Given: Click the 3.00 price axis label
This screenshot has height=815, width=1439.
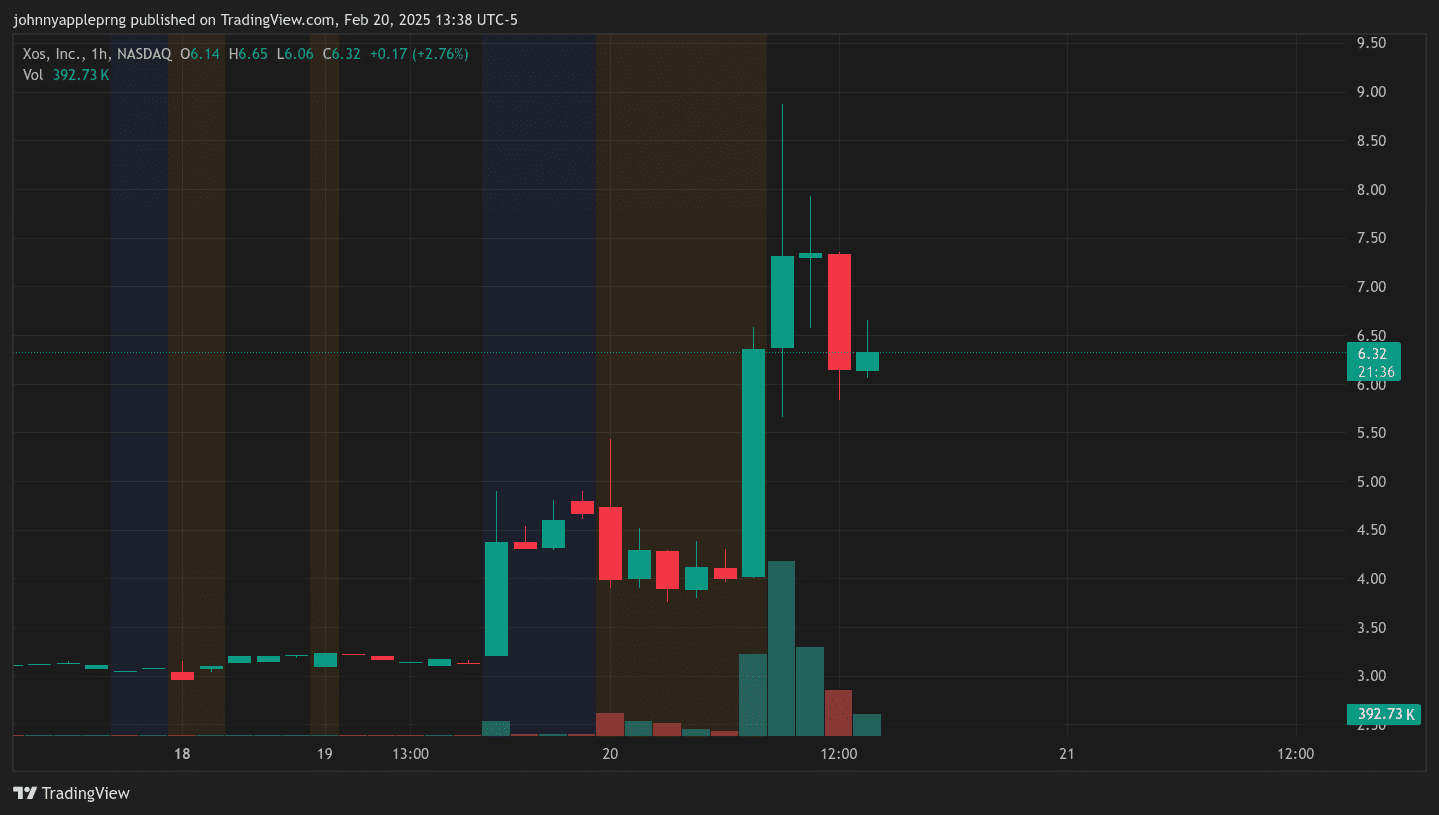Looking at the screenshot, I should pos(1371,676).
